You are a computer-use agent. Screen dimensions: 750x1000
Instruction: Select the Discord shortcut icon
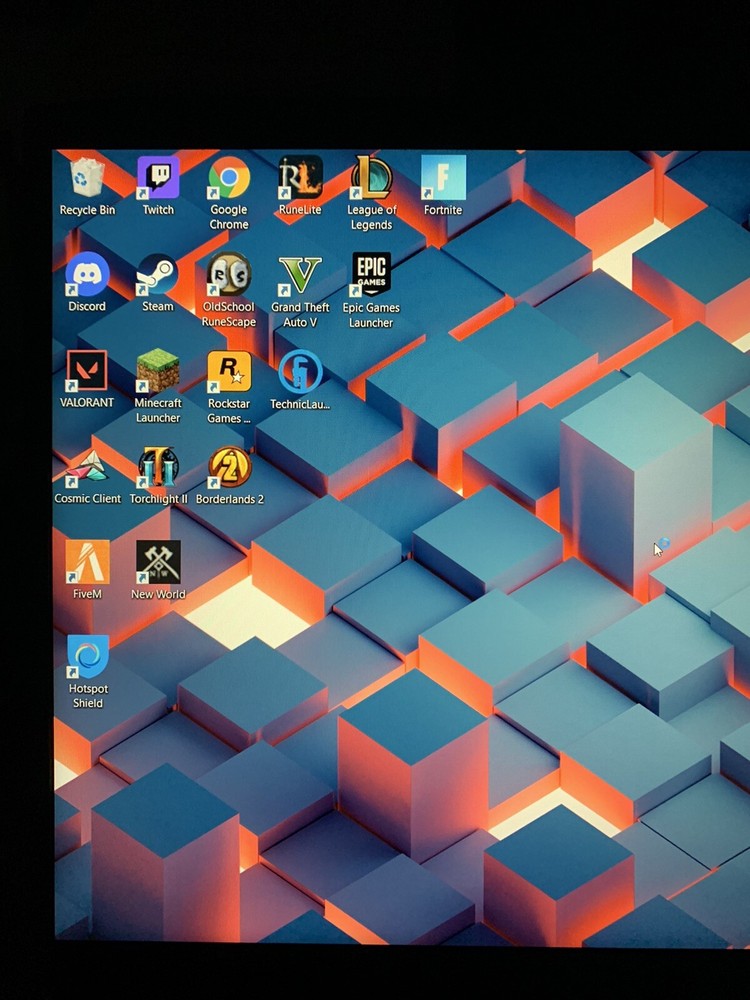[87, 274]
